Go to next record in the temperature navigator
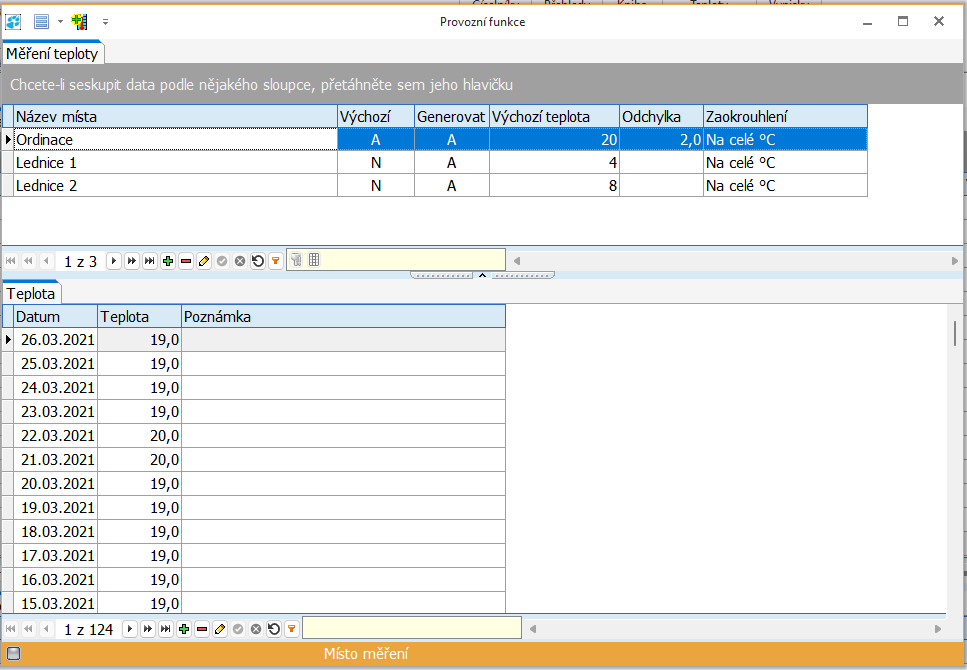The height and width of the screenshot is (670, 967). point(130,629)
